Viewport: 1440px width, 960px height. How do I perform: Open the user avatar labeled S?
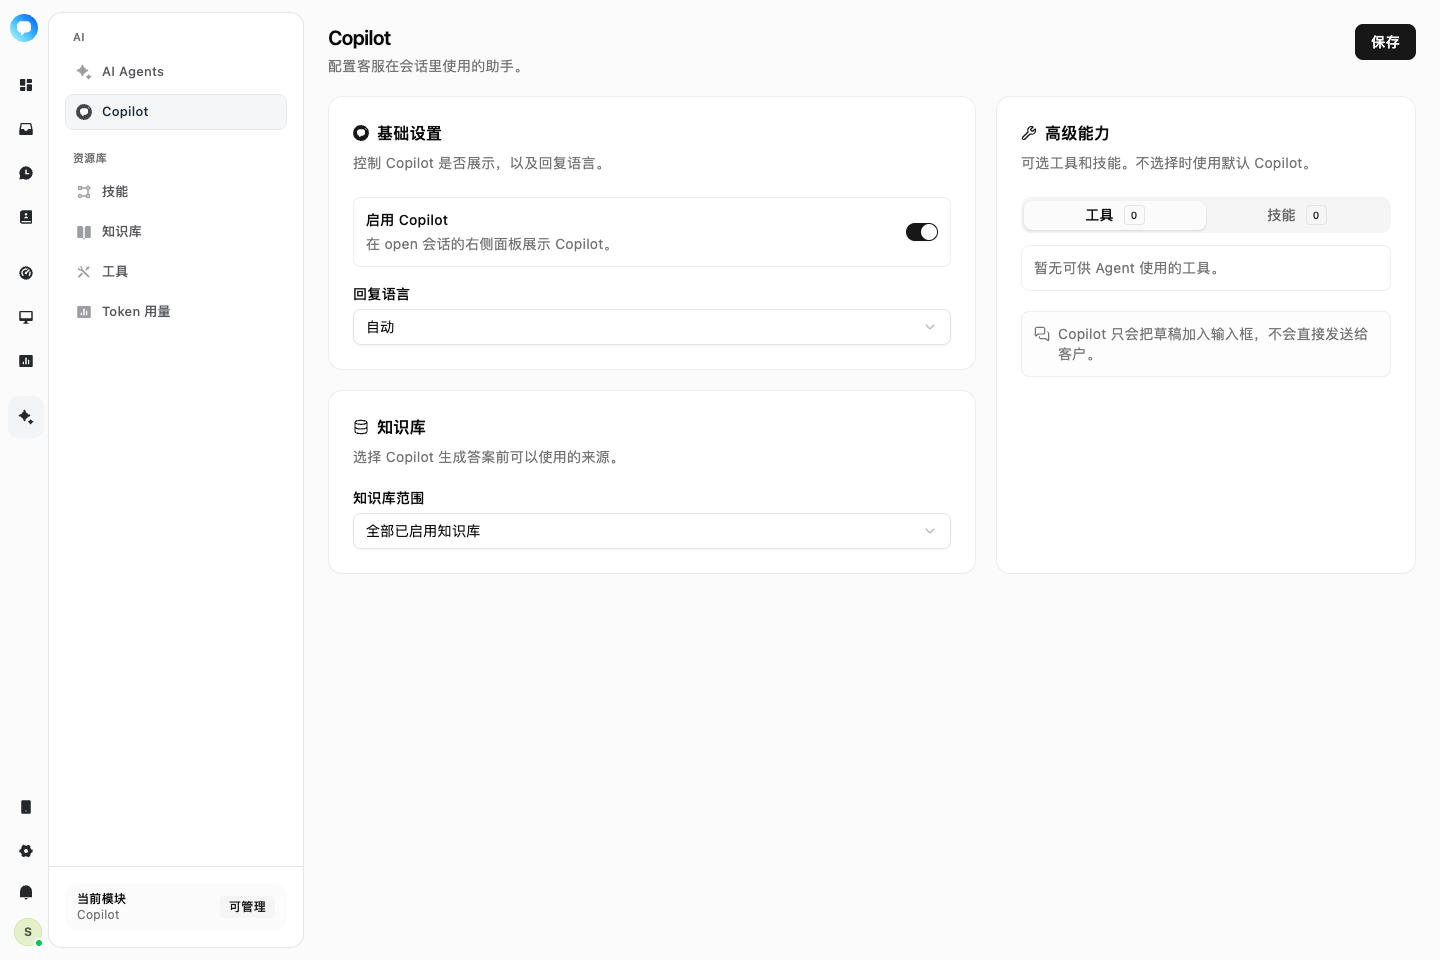click(28, 932)
